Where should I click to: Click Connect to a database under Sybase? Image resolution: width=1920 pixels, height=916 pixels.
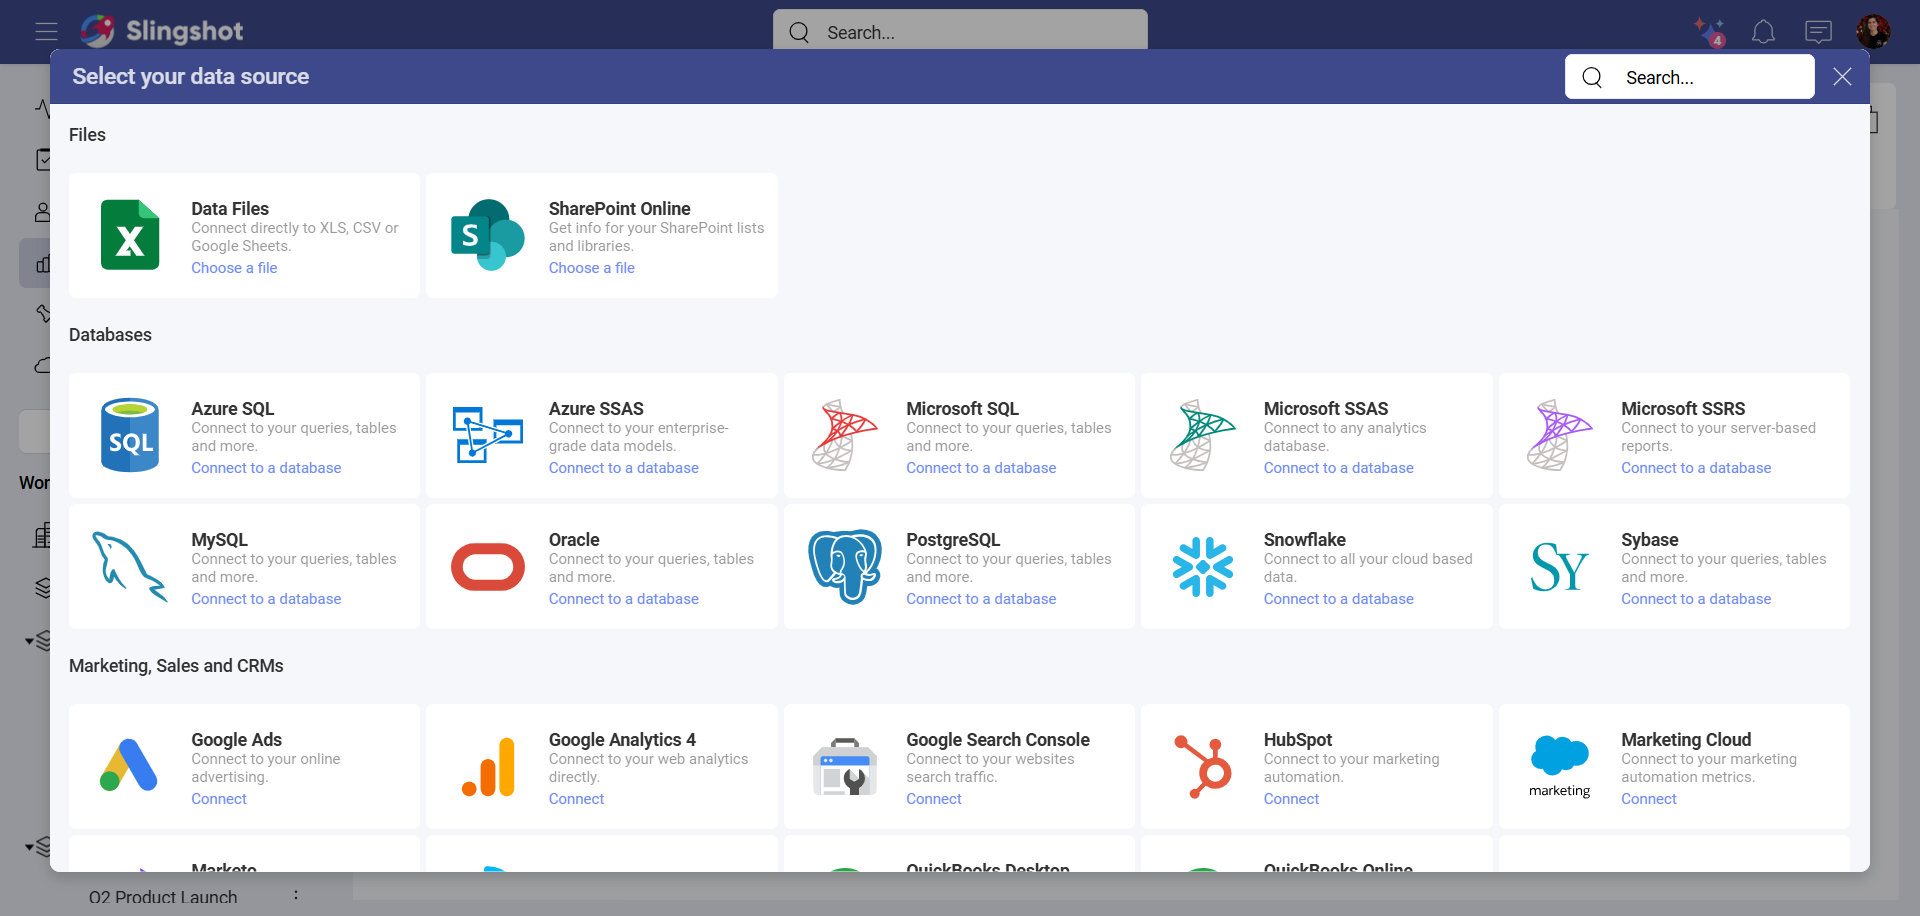point(1696,599)
